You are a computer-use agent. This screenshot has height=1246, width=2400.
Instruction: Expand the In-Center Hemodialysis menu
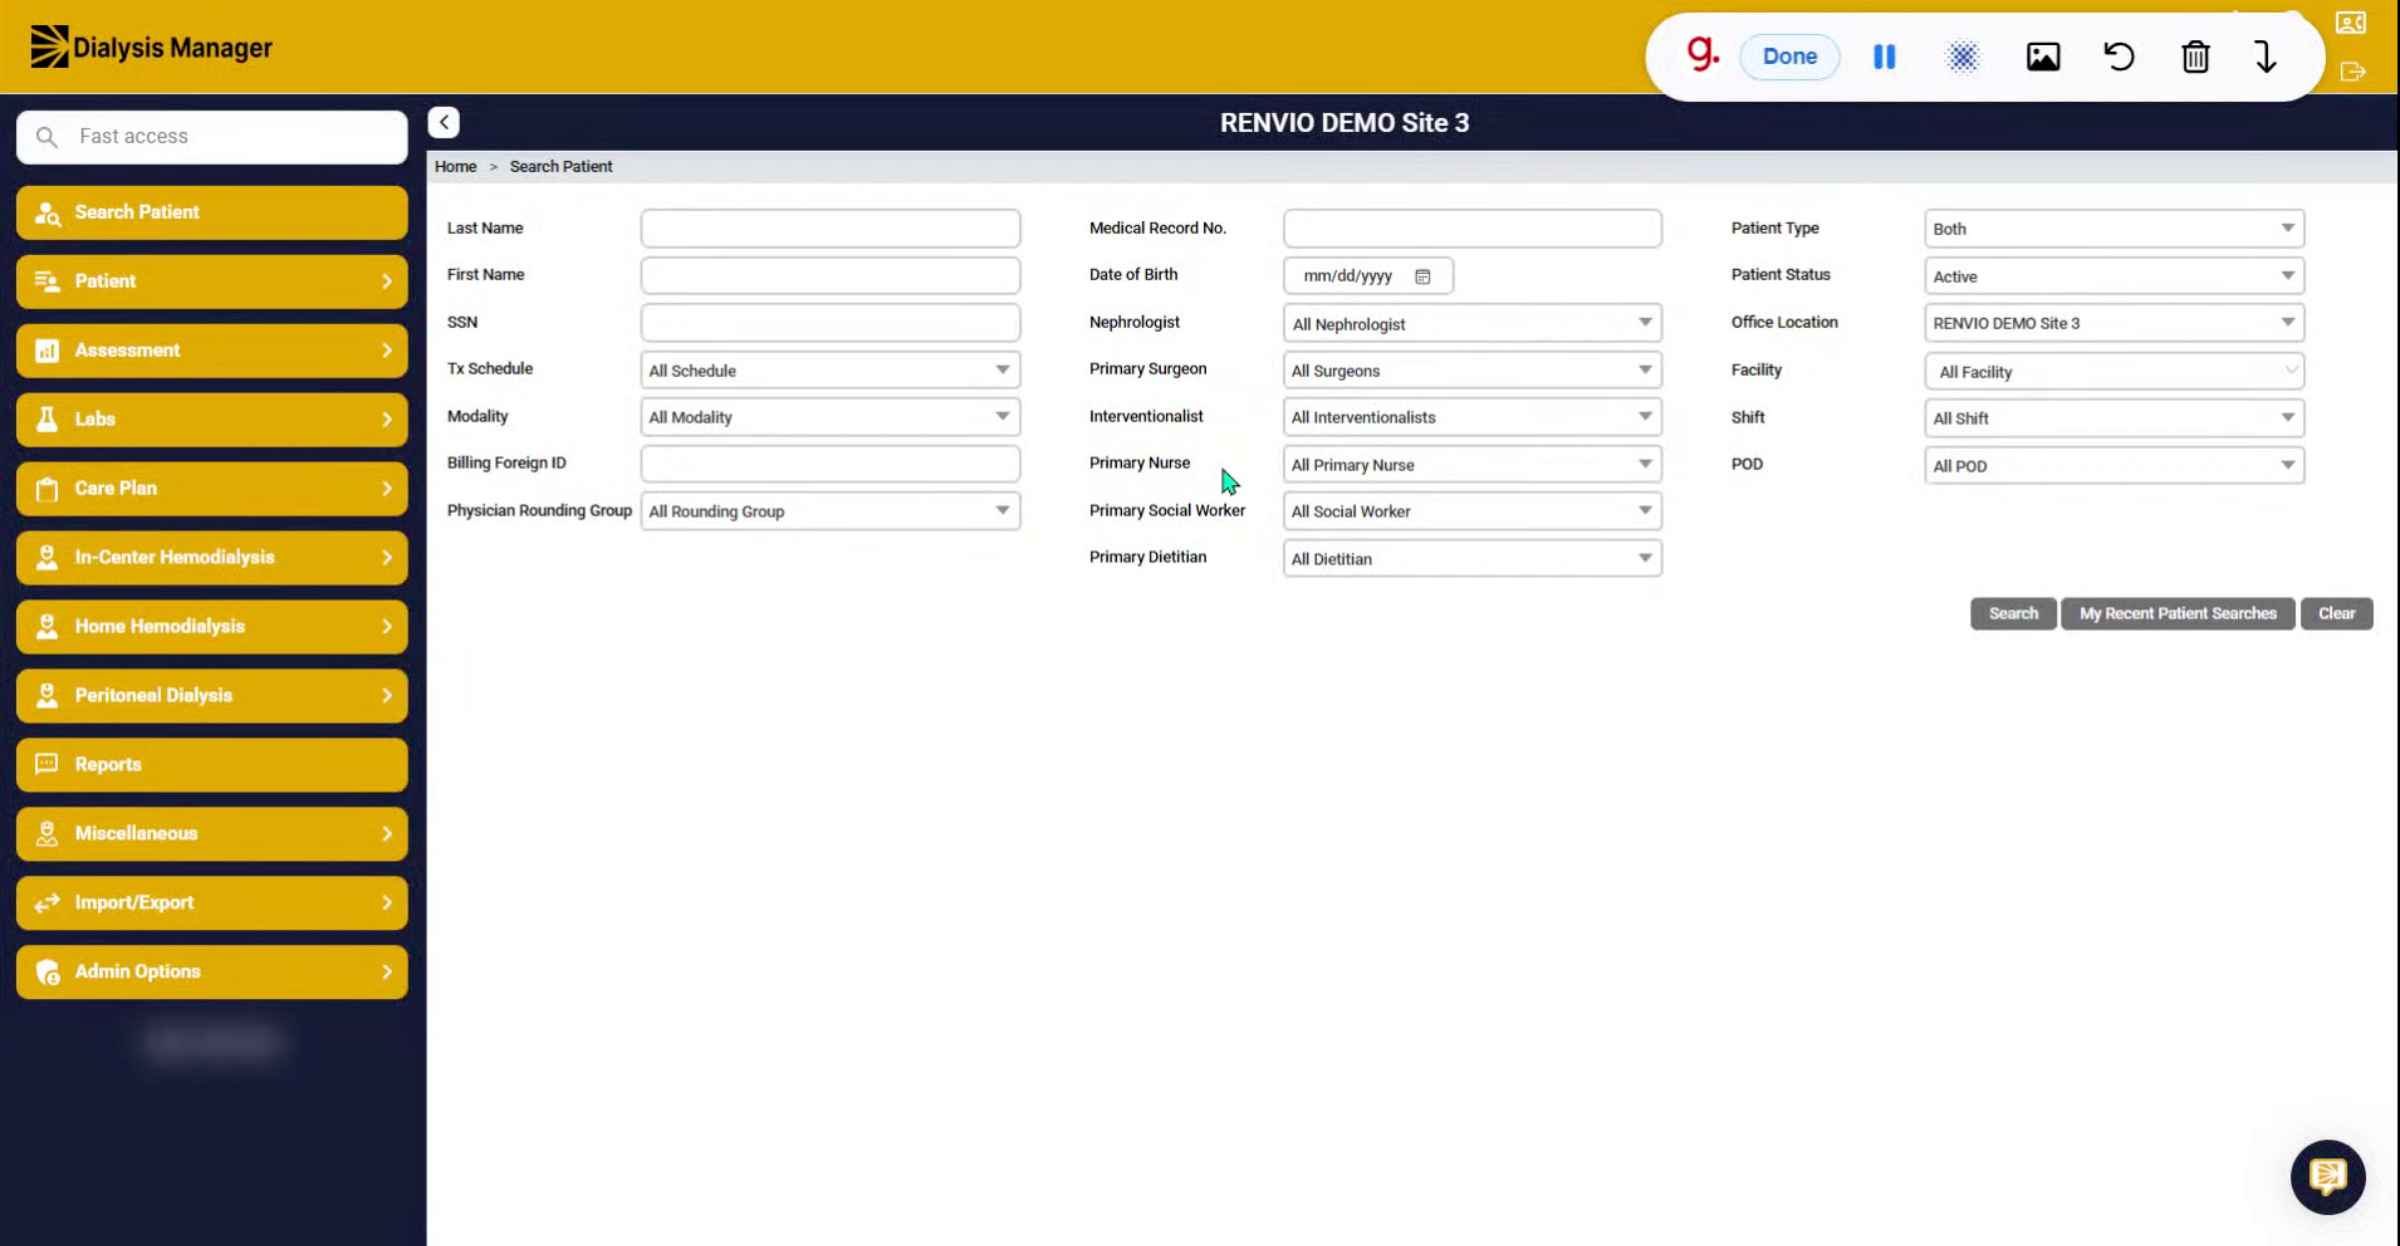[x=212, y=557]
